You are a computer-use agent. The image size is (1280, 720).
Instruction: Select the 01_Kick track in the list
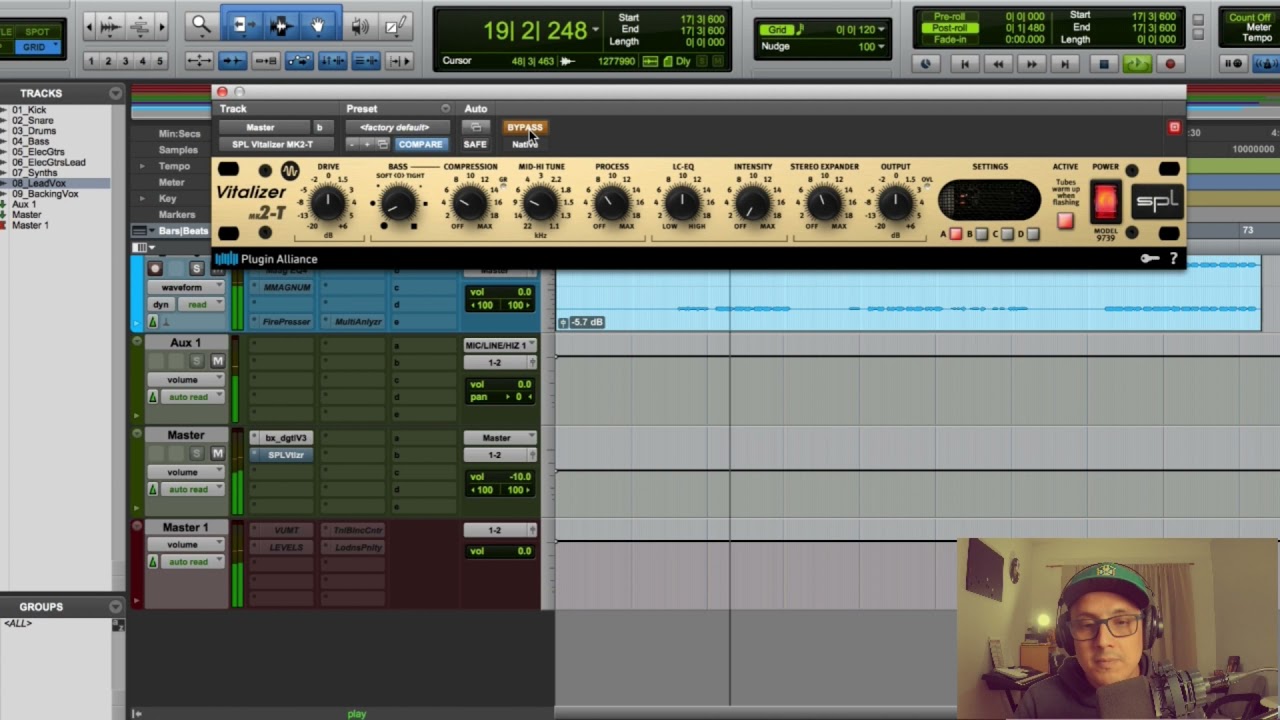30,110
